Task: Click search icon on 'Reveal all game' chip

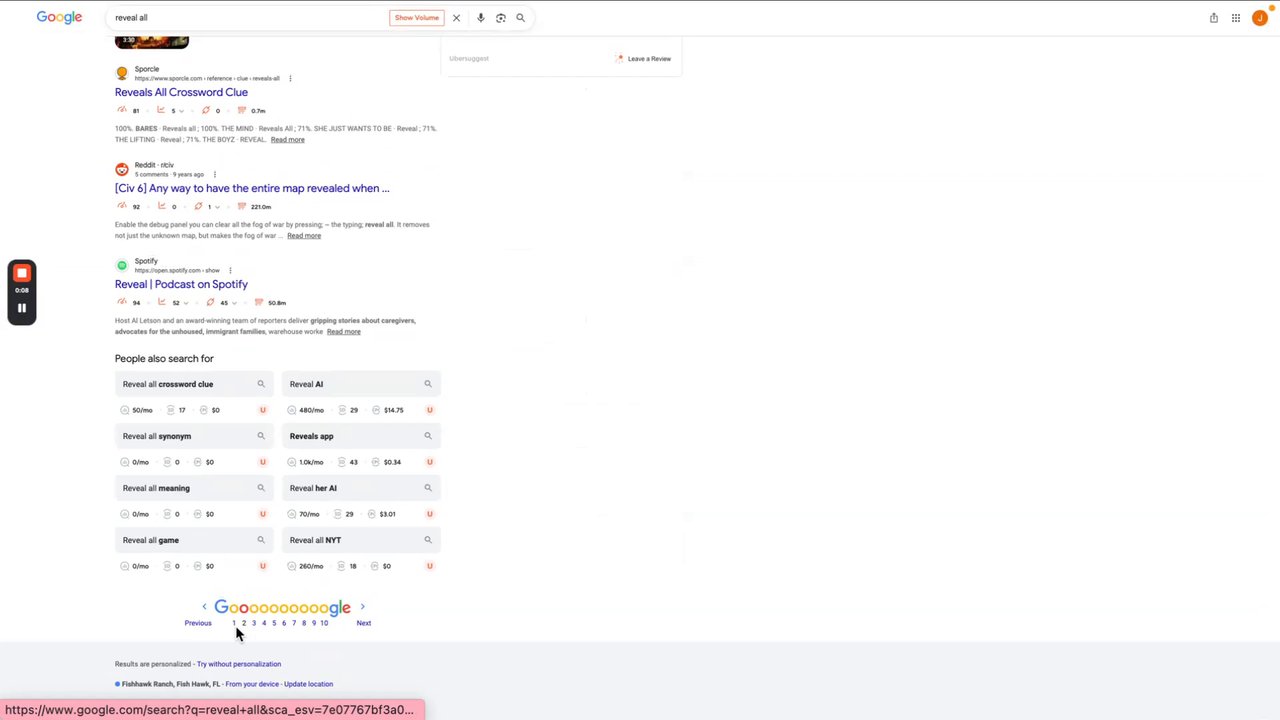Action: click(x=261, y=540)
